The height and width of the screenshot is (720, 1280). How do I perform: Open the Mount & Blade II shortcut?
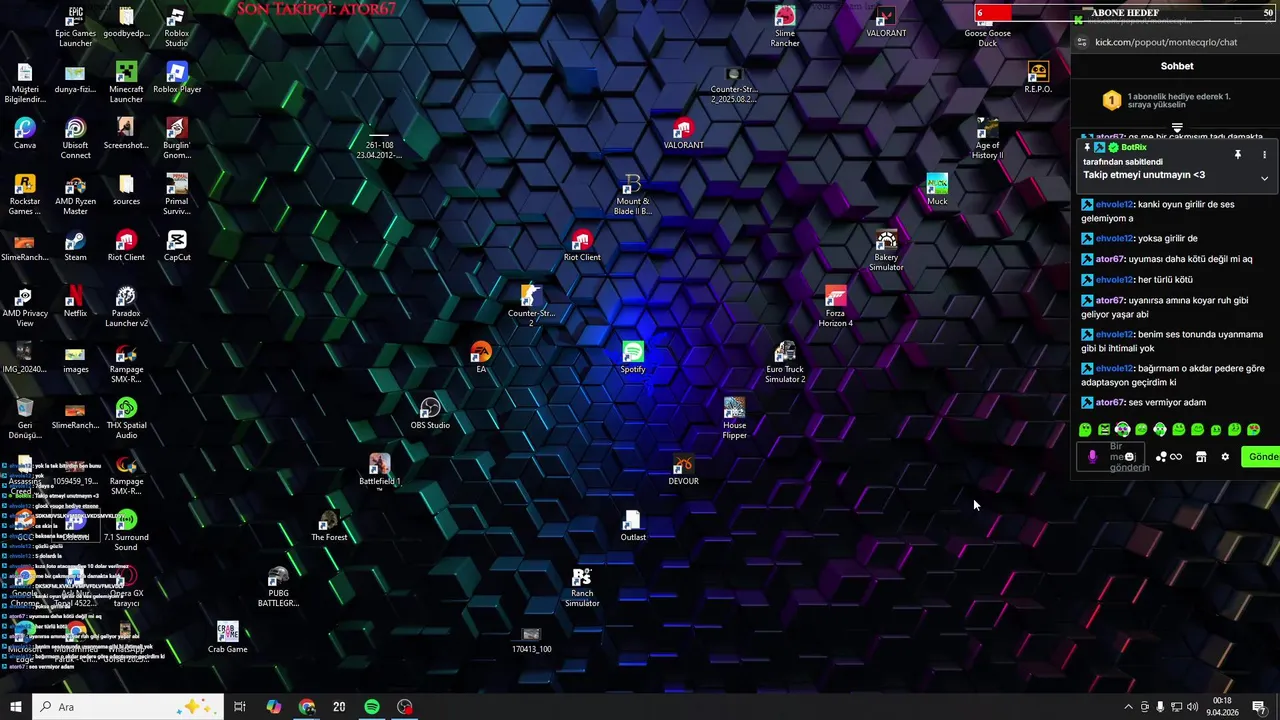coord(632,194)
